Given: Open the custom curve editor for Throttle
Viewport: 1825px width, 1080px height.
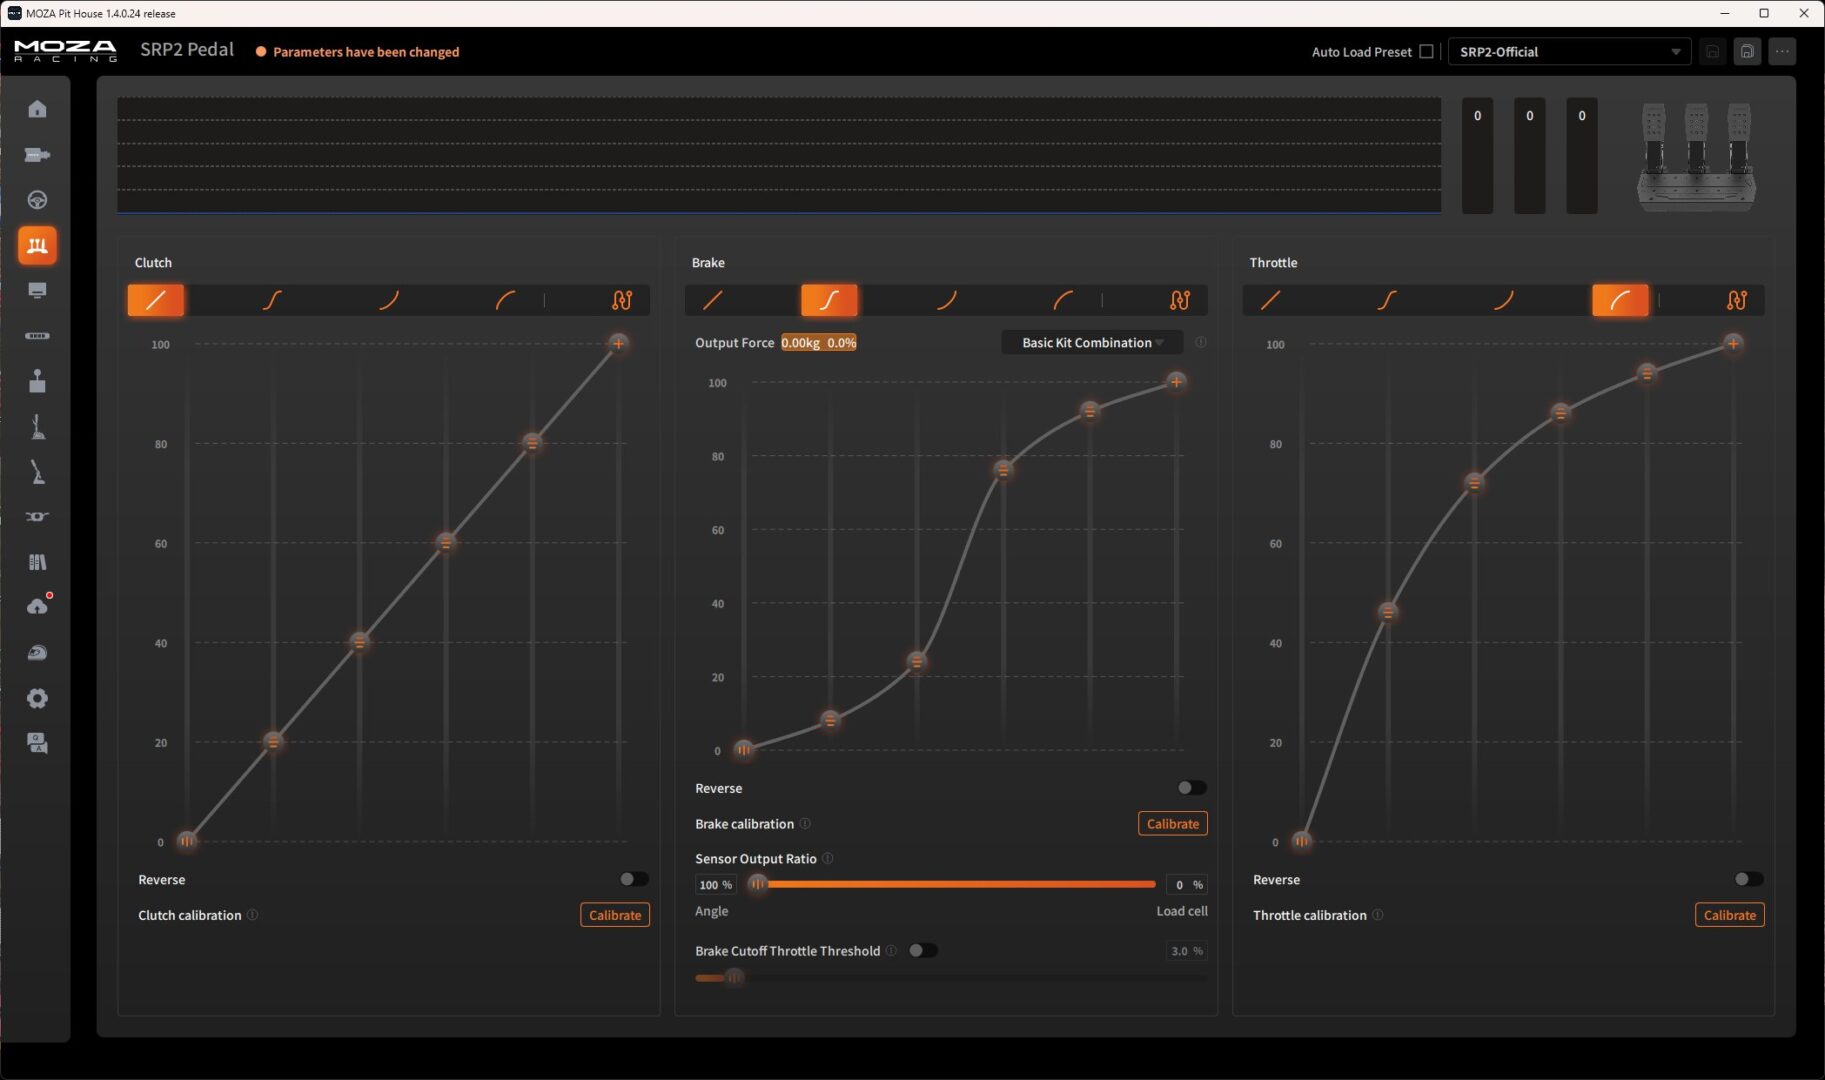Looking at the screenshot, I should 1737,300.
